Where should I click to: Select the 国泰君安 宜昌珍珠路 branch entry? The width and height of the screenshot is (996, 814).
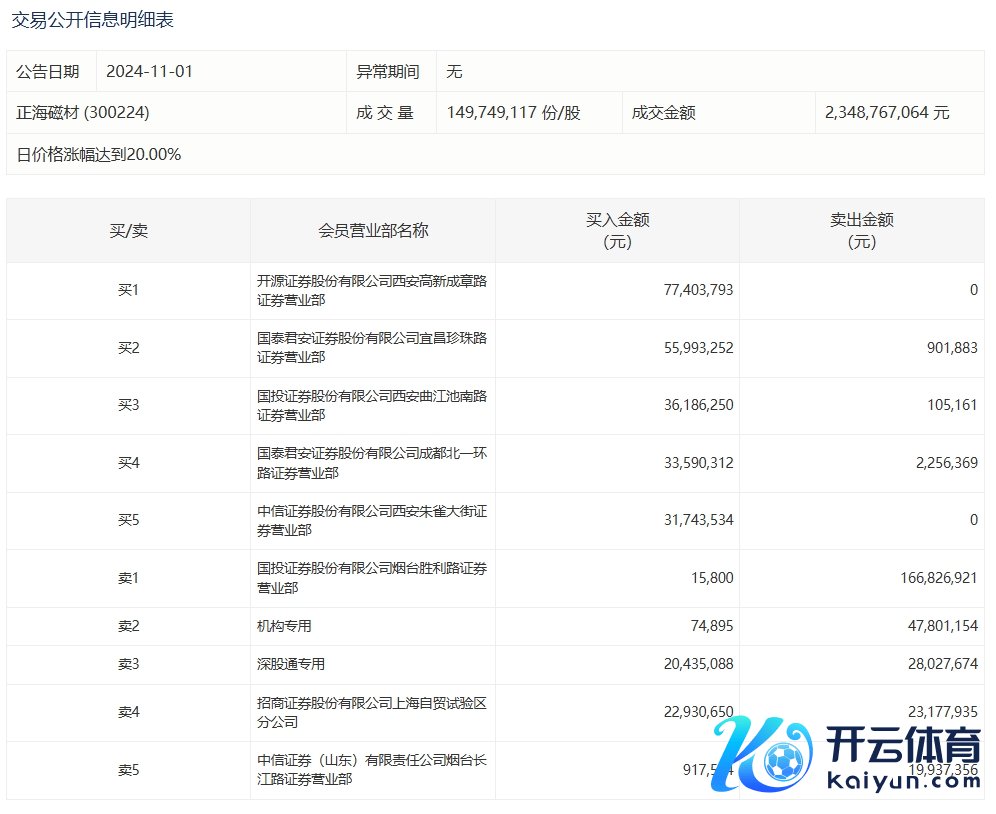tap(371, 348)
